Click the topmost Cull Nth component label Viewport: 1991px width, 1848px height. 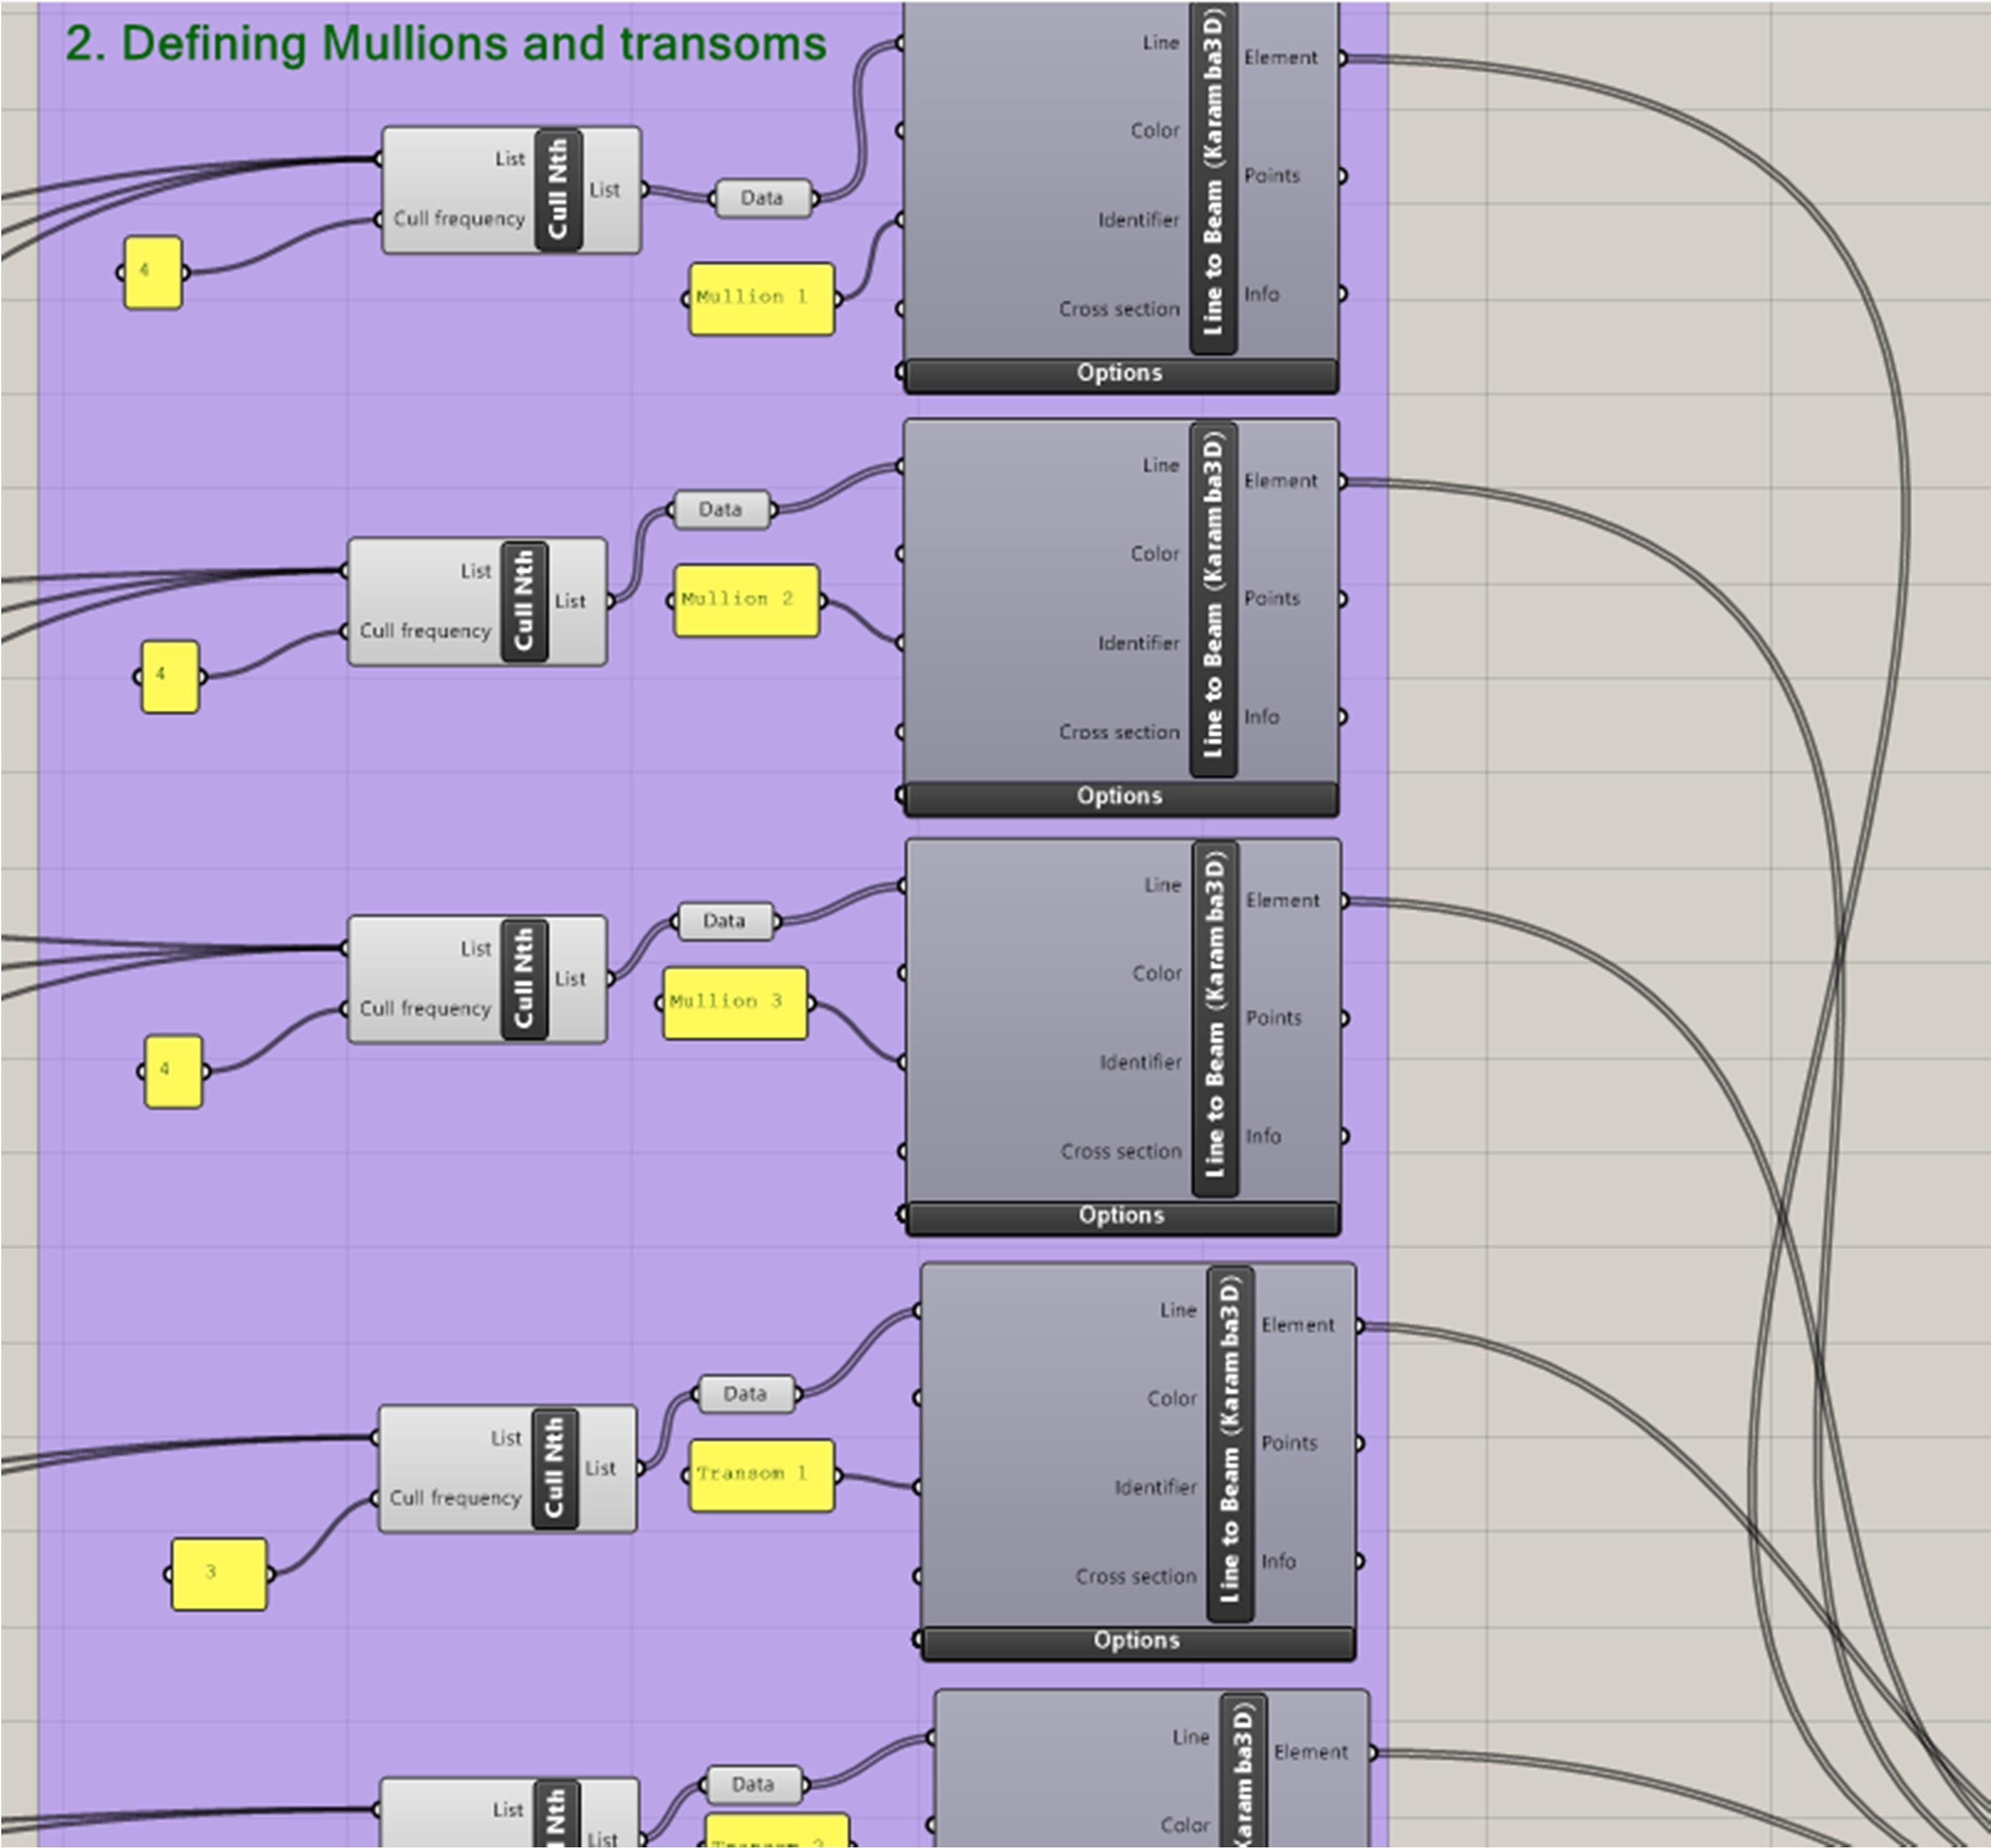coord(558,189)
